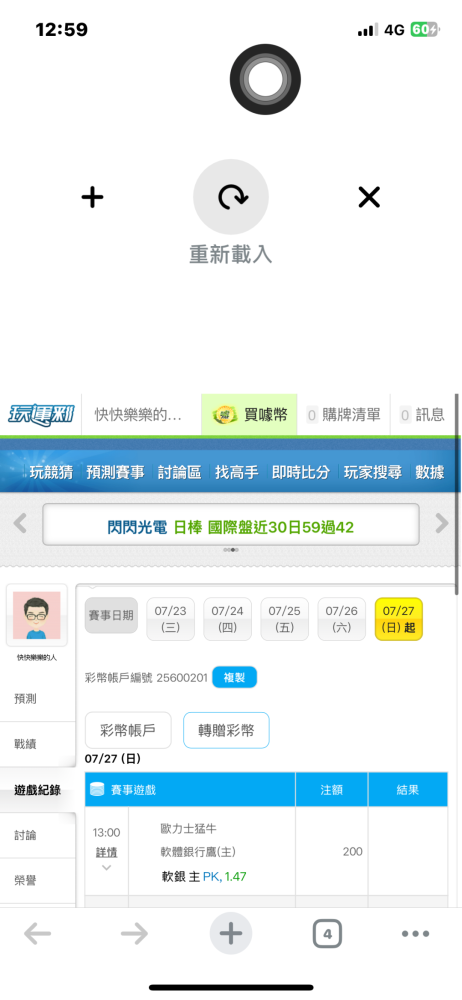Viewport: 462px width, 1000px height.
Task: Tap the reload (重新載入) circular arrow icon
Action: tap(231, 197)
